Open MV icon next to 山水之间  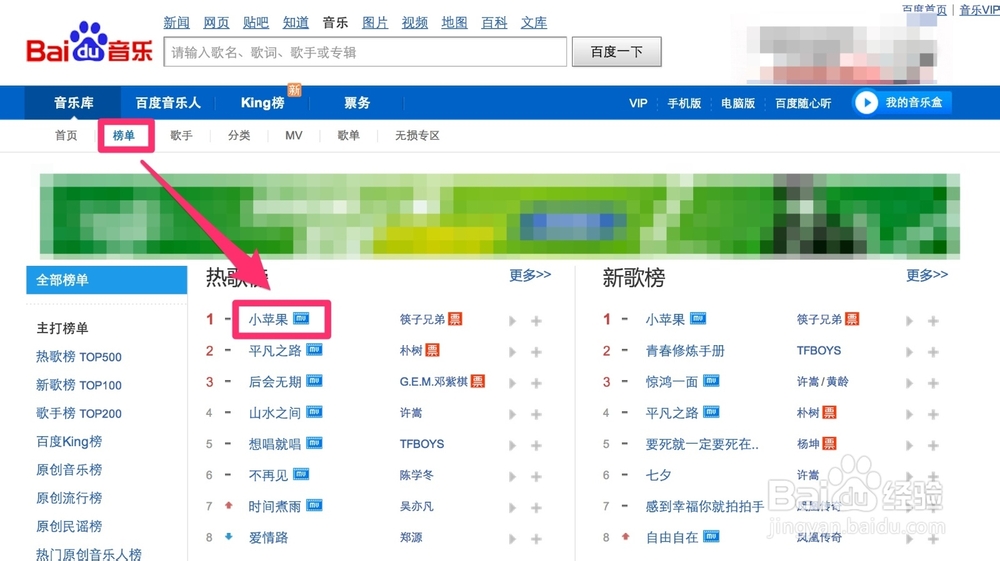(314, 412)
